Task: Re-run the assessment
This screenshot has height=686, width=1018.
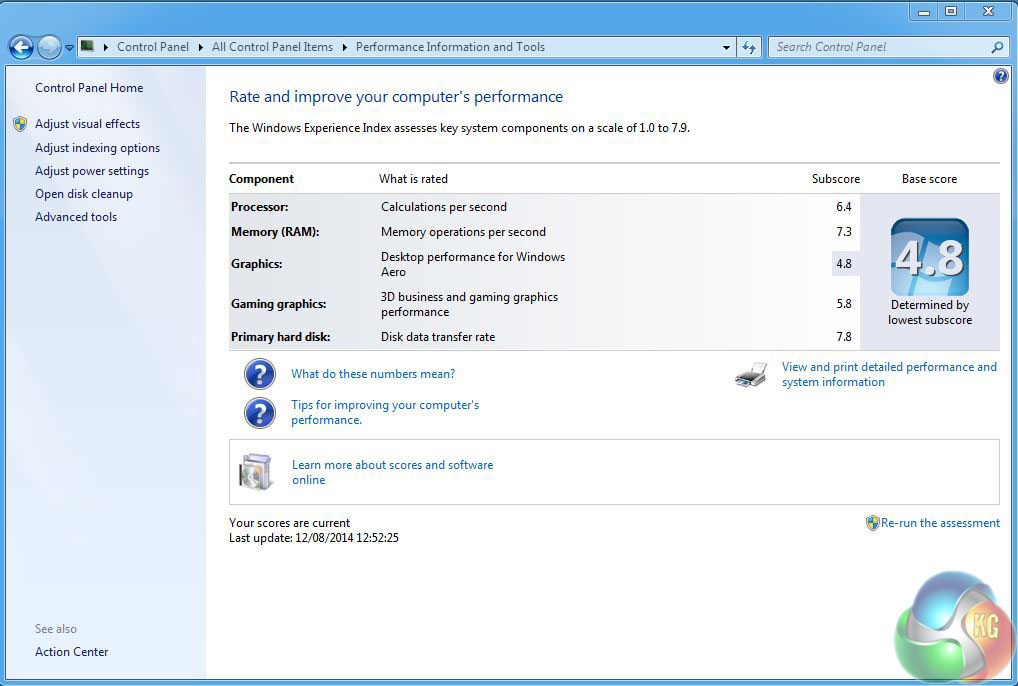Action: coord(939,523)
